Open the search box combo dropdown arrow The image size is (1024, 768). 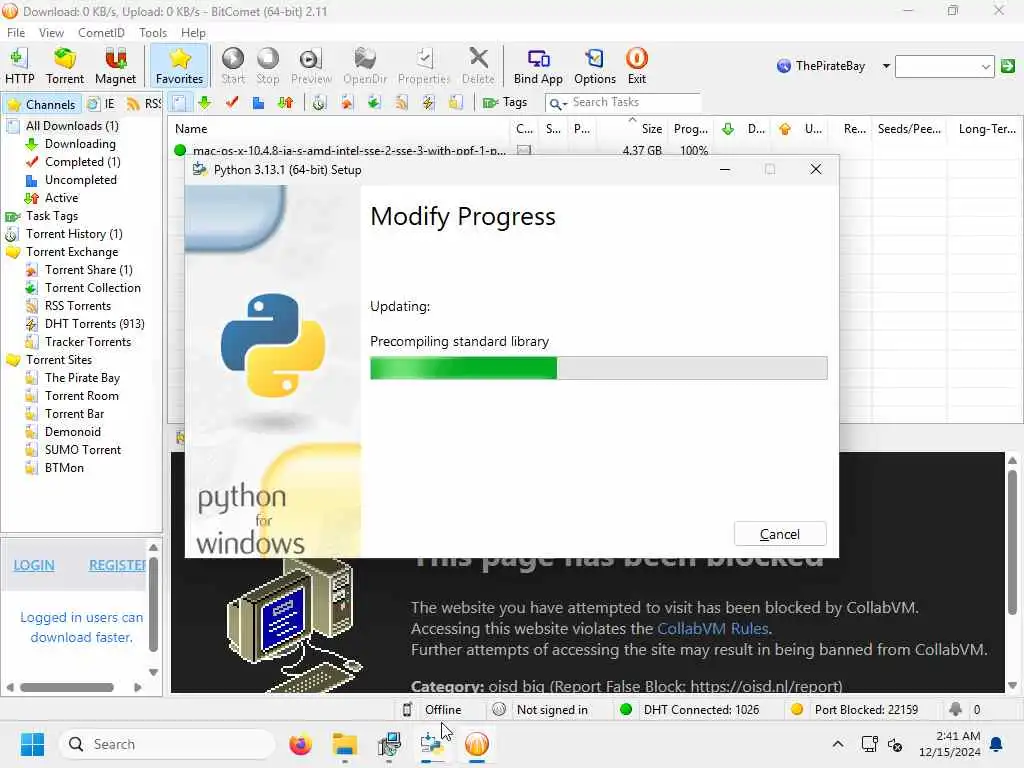point(985,67)
